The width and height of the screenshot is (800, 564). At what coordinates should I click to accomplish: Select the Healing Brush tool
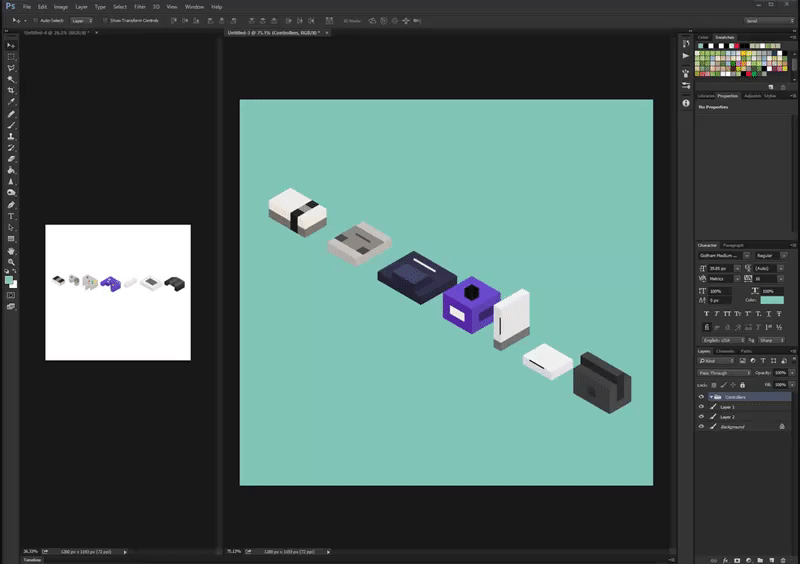coord(11,114)
